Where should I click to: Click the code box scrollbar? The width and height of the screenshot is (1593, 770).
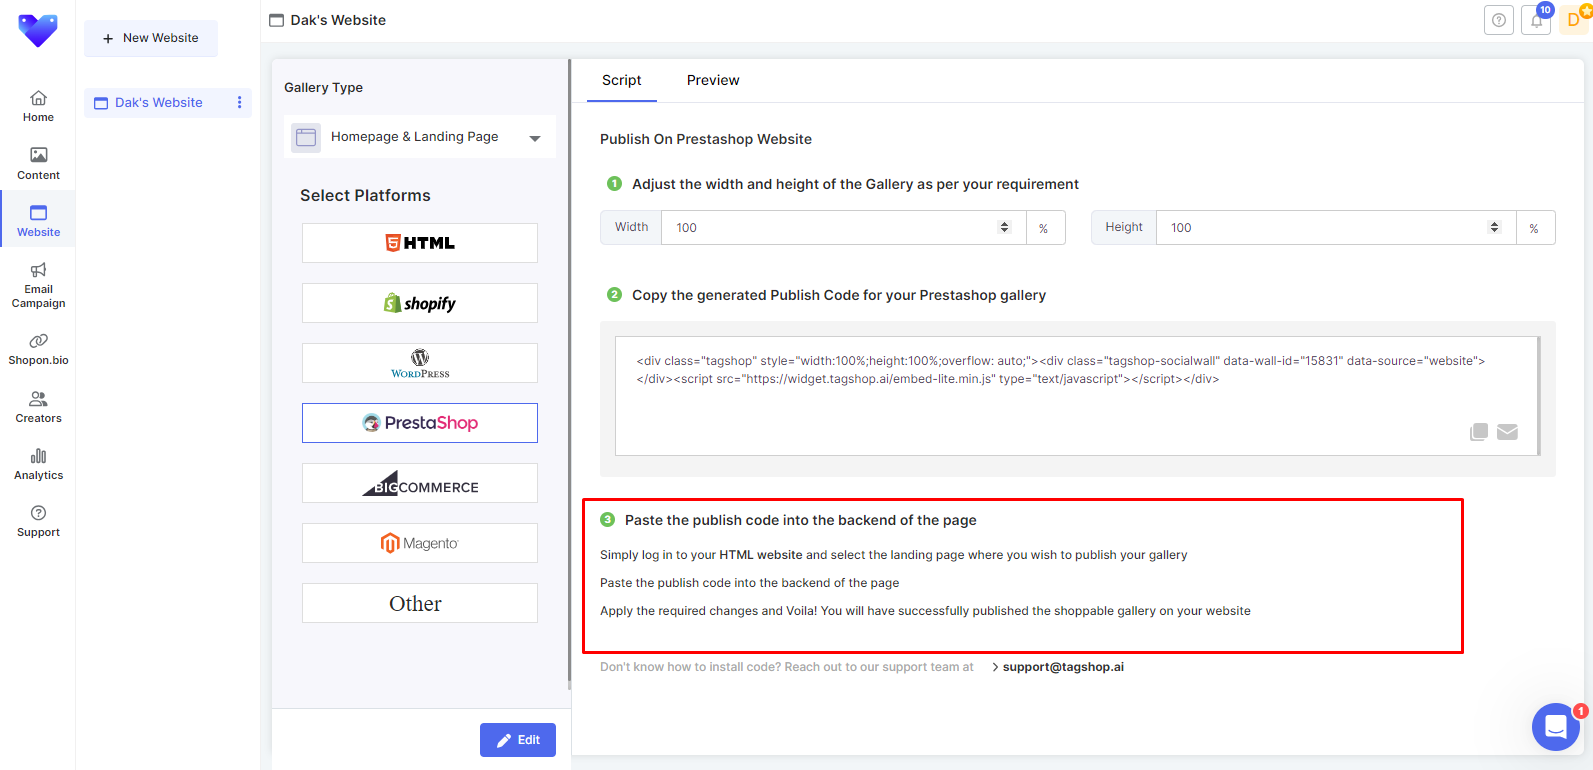click(x=1539, y=396)
